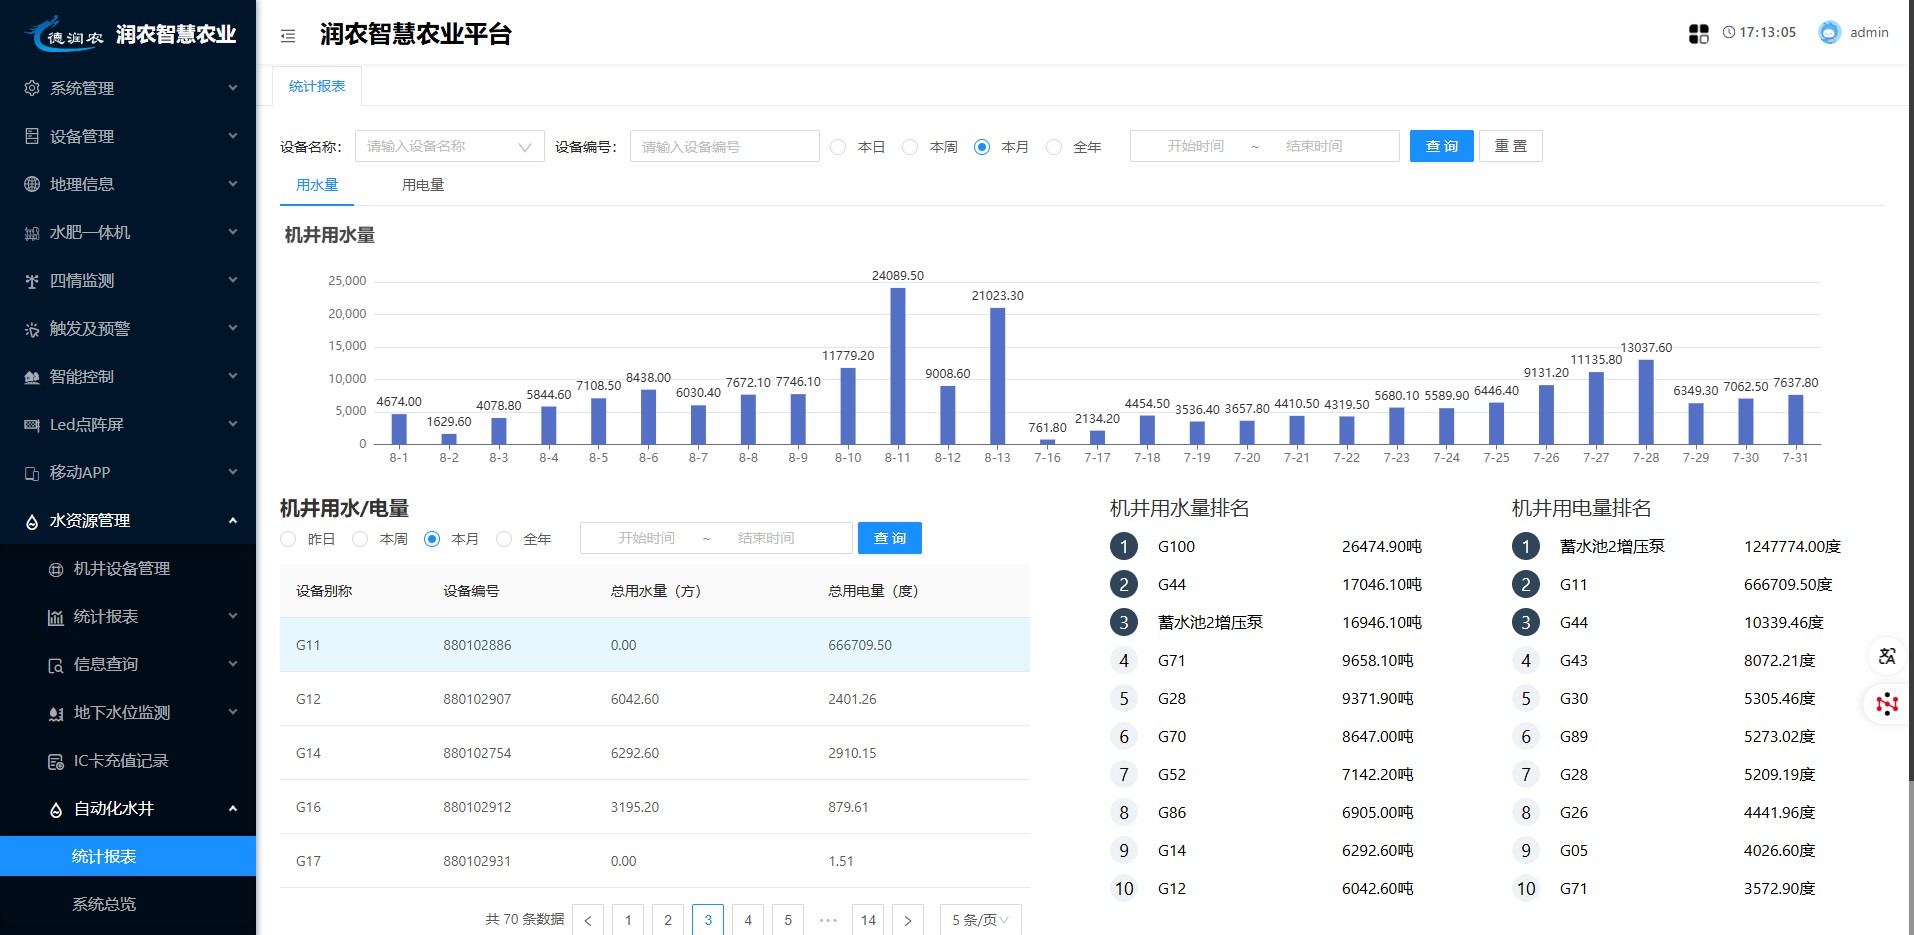This screenshot has width=1914, height=935.
Task: Click the IC卡充值记录 icon in sidebar
Action: (x=56, y=762)
